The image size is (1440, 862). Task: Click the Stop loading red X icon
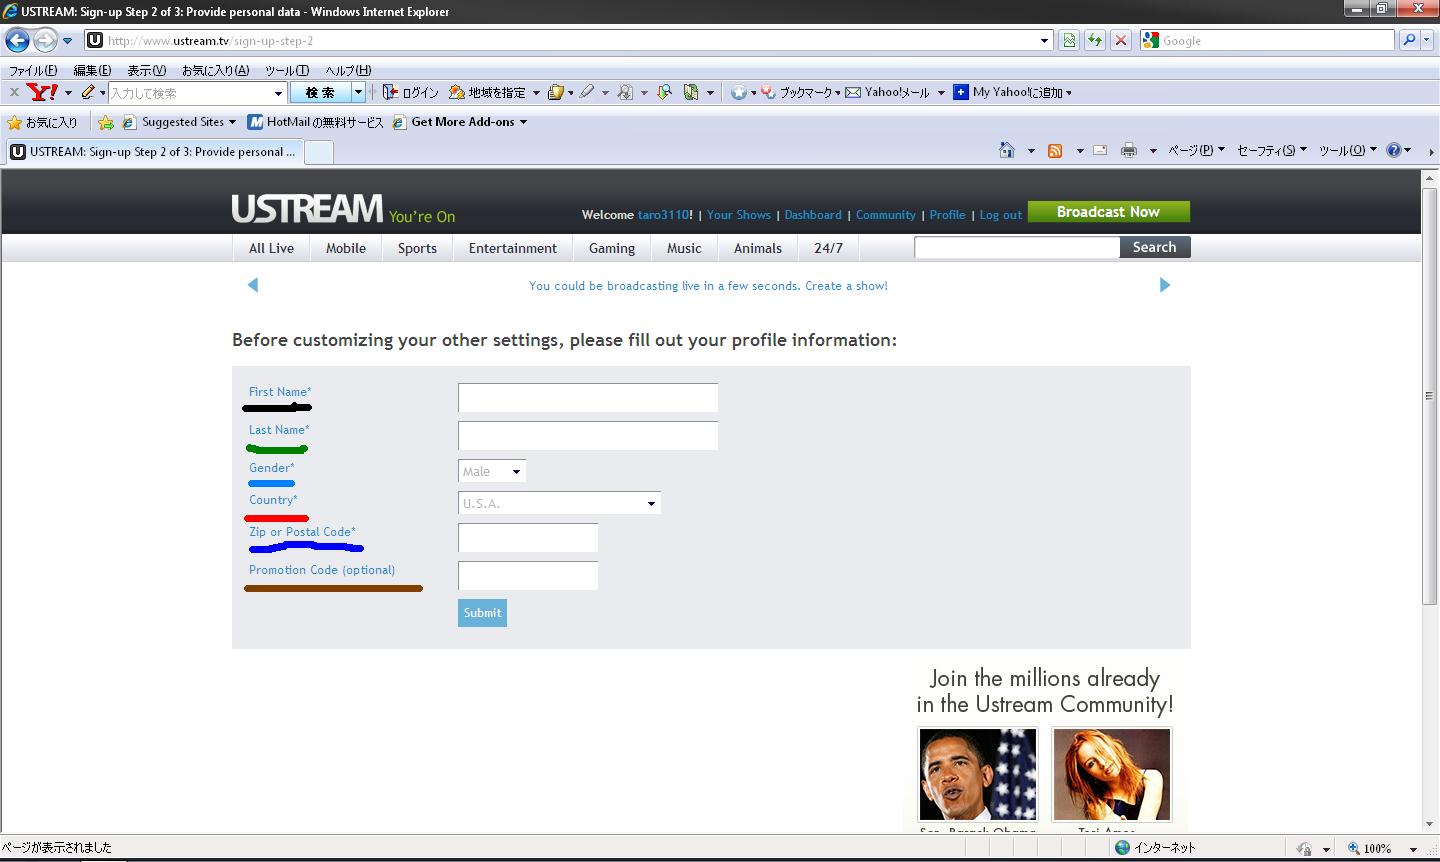(1121, 41)
